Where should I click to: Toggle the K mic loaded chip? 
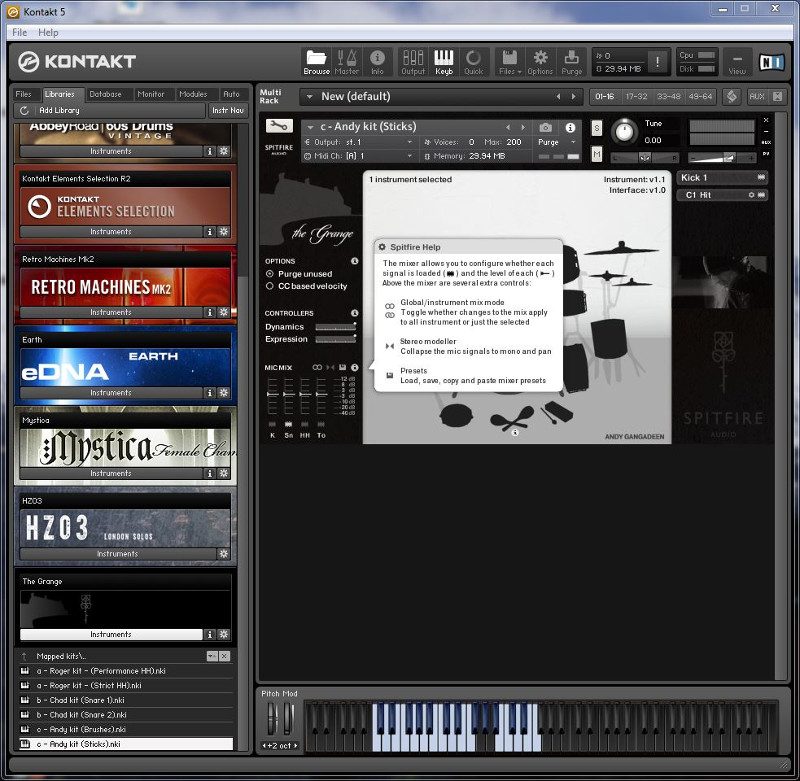[x=272, y=424]
